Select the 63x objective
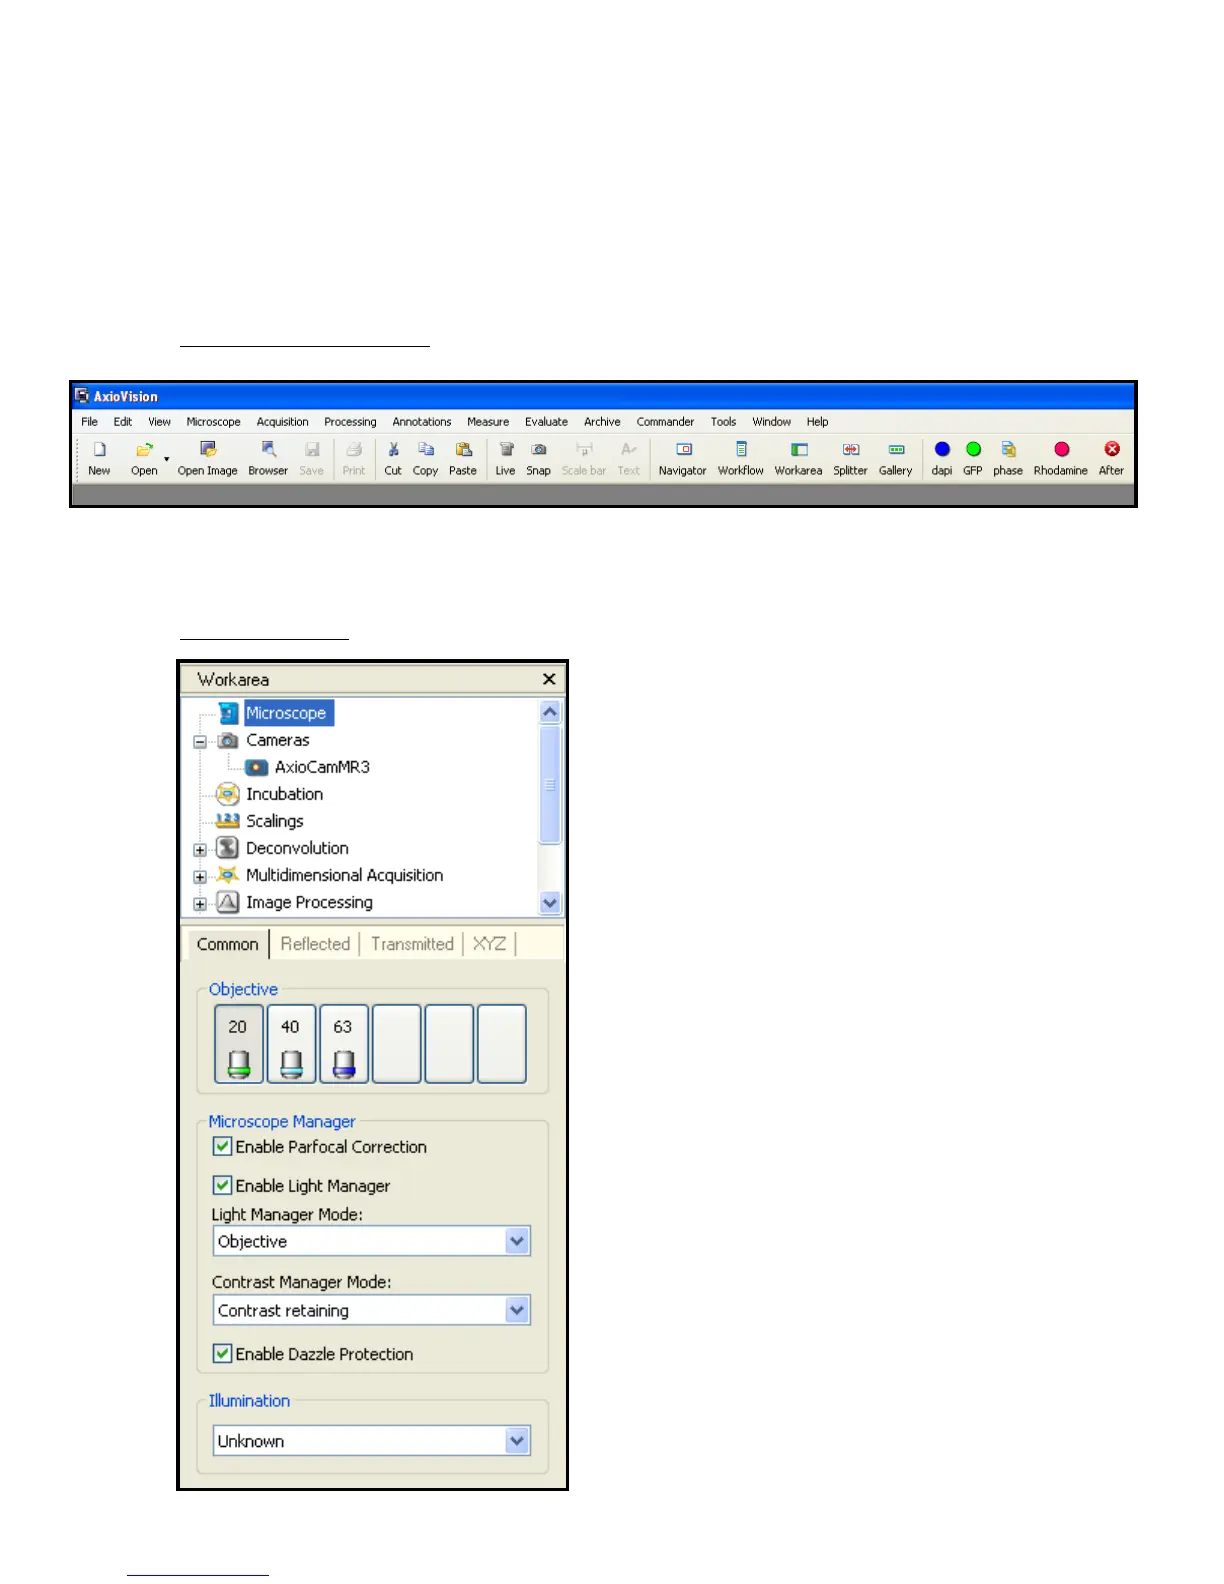 344,1044
